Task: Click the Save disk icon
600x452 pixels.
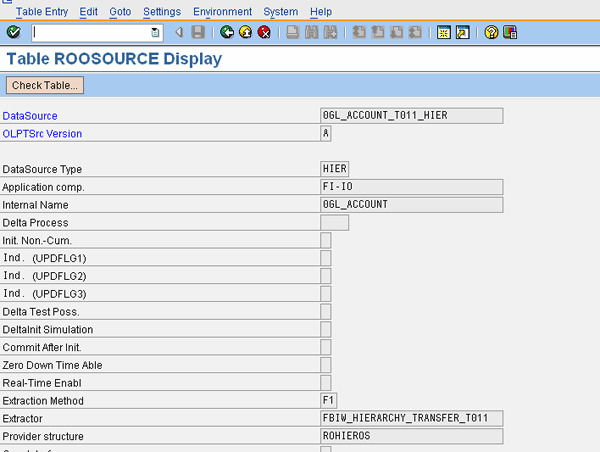Action: click(198, 32)
